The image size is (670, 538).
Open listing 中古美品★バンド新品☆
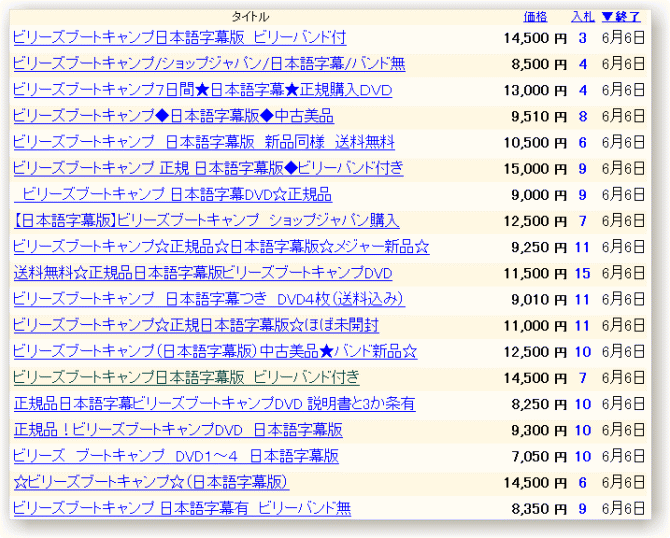point(215,351)
